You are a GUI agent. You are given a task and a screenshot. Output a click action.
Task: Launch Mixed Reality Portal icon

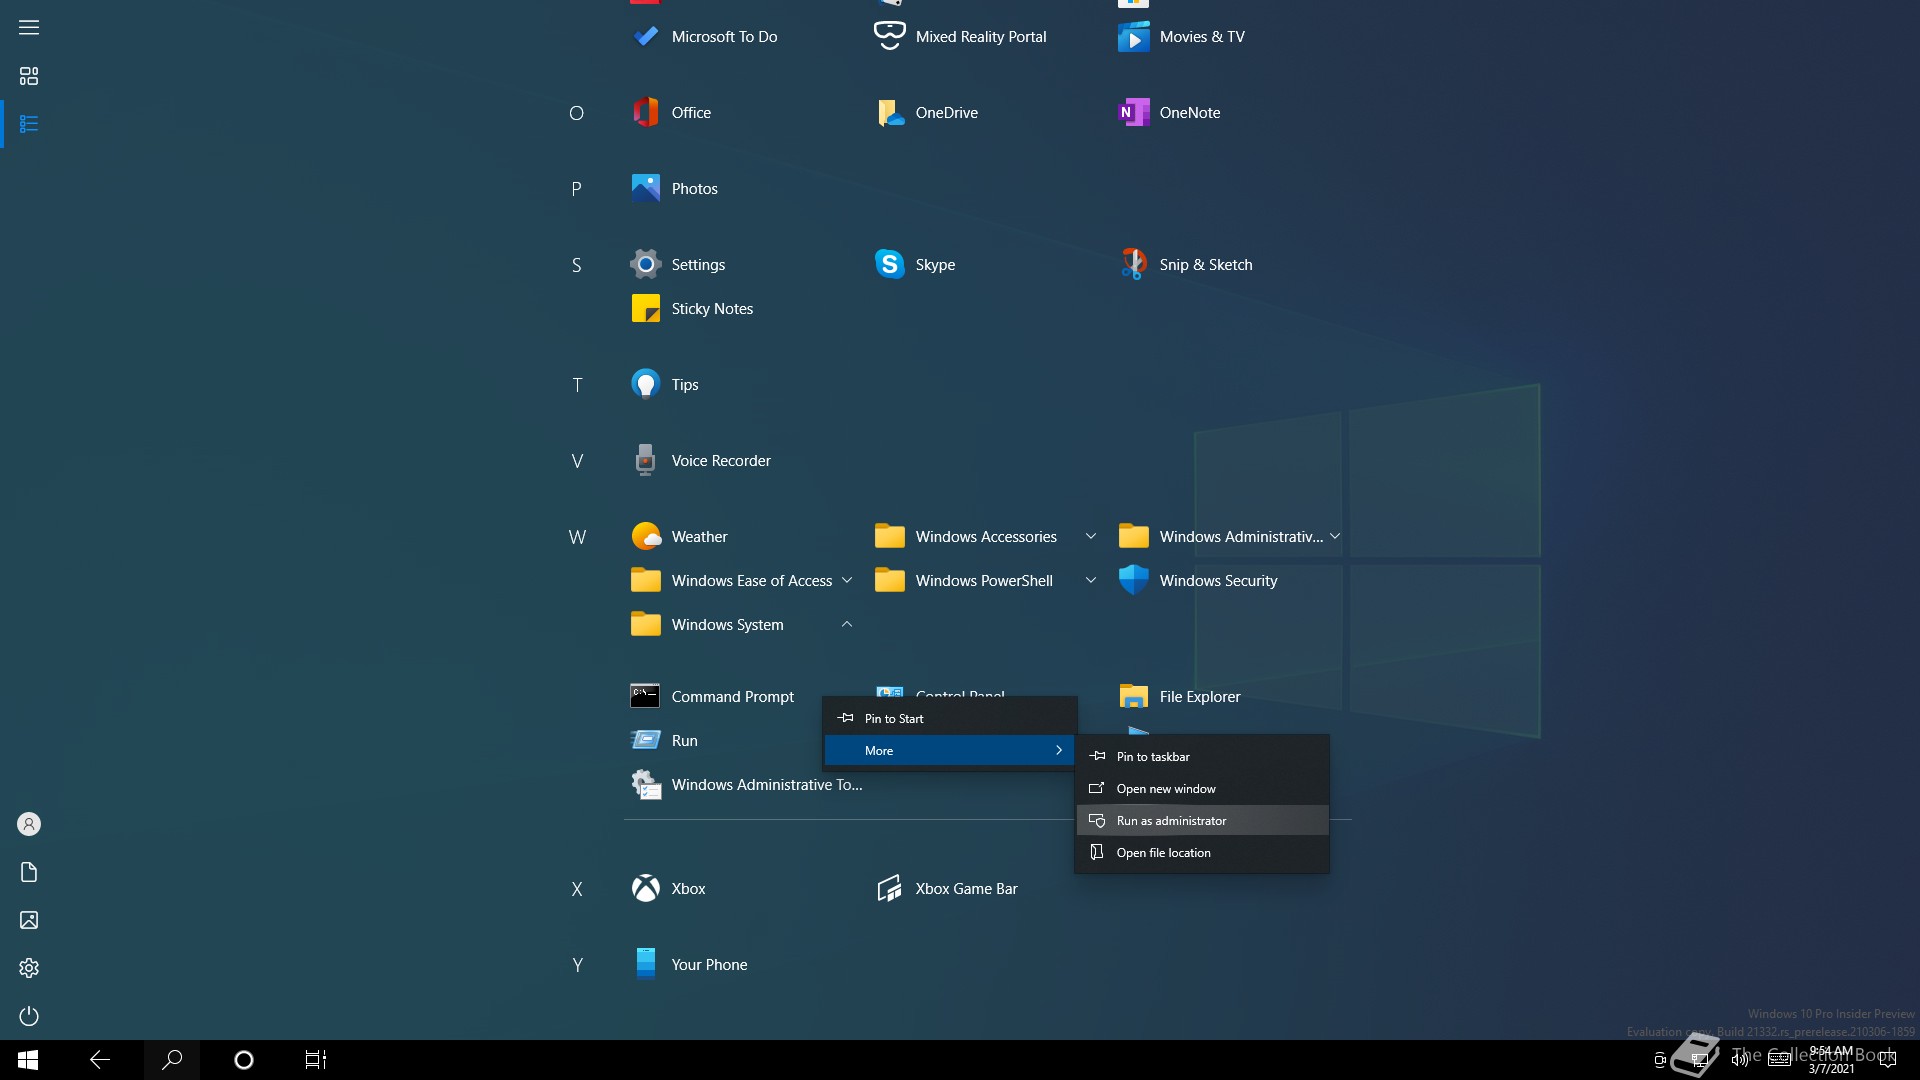point(890,37)
